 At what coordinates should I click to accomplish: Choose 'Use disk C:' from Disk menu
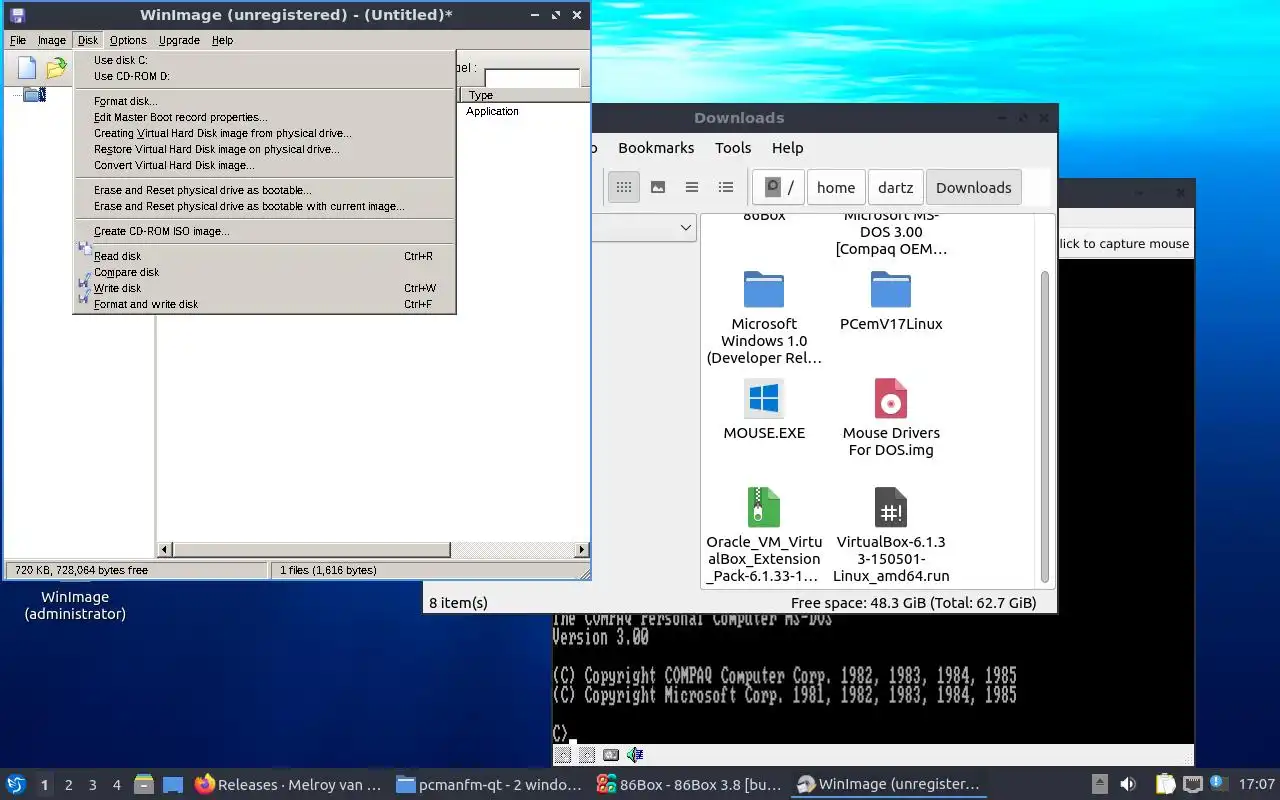pyautogui.click(x=264, y=60)
